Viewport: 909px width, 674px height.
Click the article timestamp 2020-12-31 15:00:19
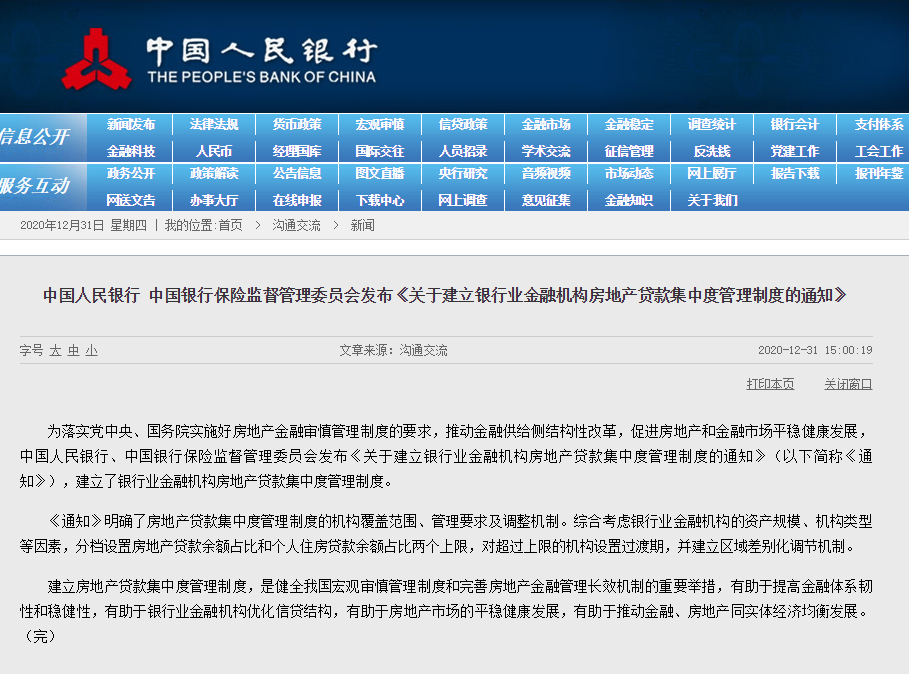[815, 350]
